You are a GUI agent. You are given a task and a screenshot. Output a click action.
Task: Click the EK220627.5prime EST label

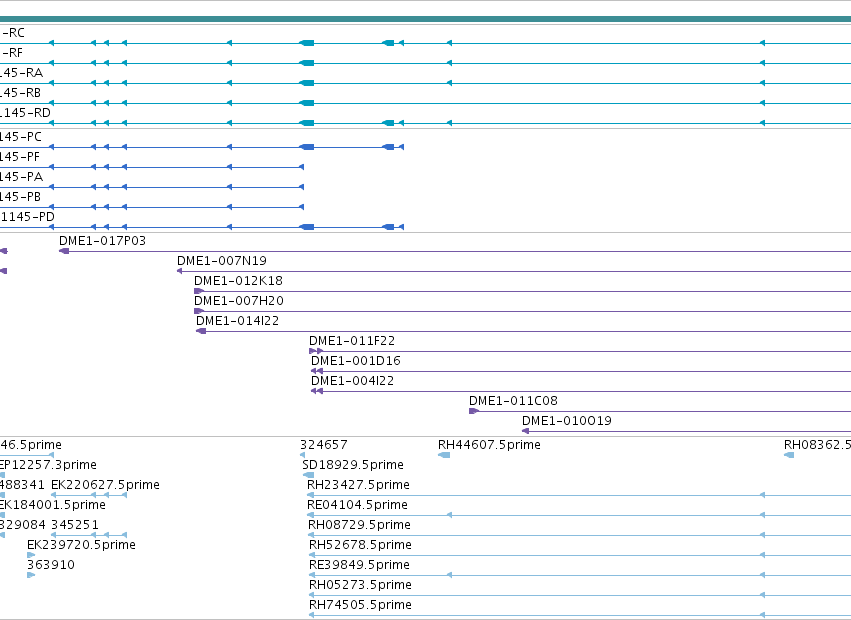pos(105,485)
